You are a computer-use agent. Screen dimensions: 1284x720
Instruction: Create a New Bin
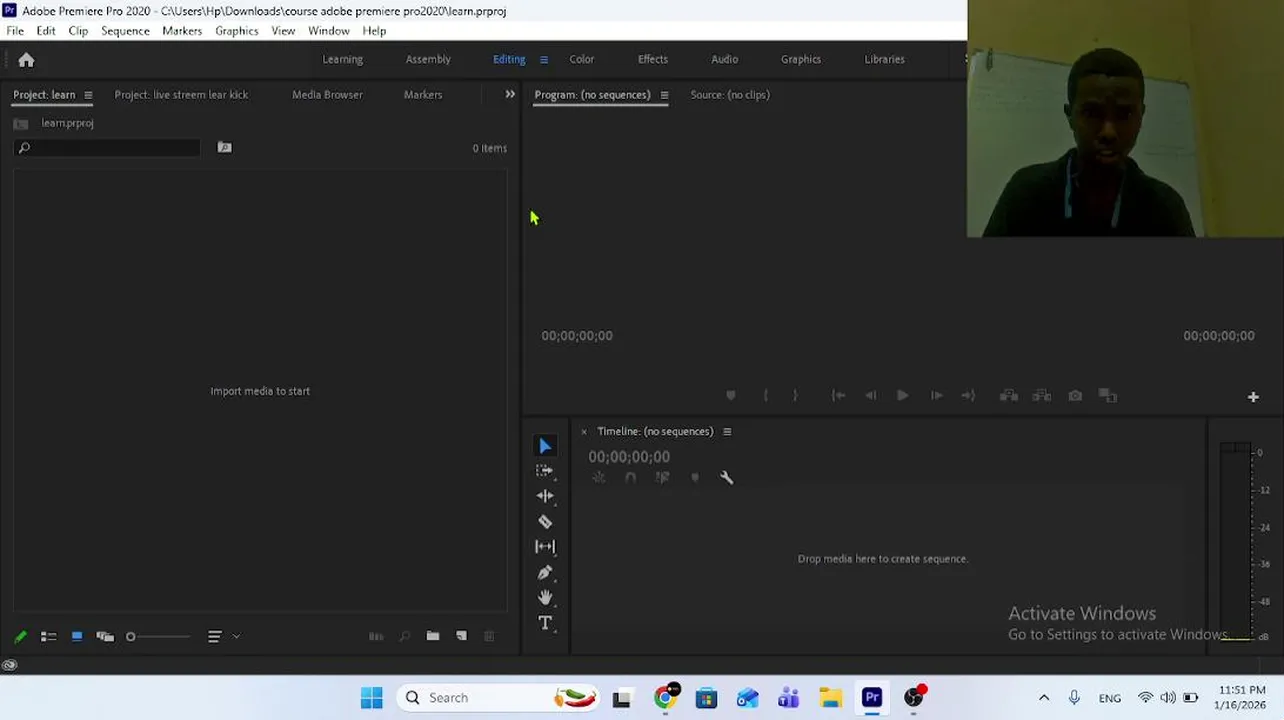coord(433,636)
